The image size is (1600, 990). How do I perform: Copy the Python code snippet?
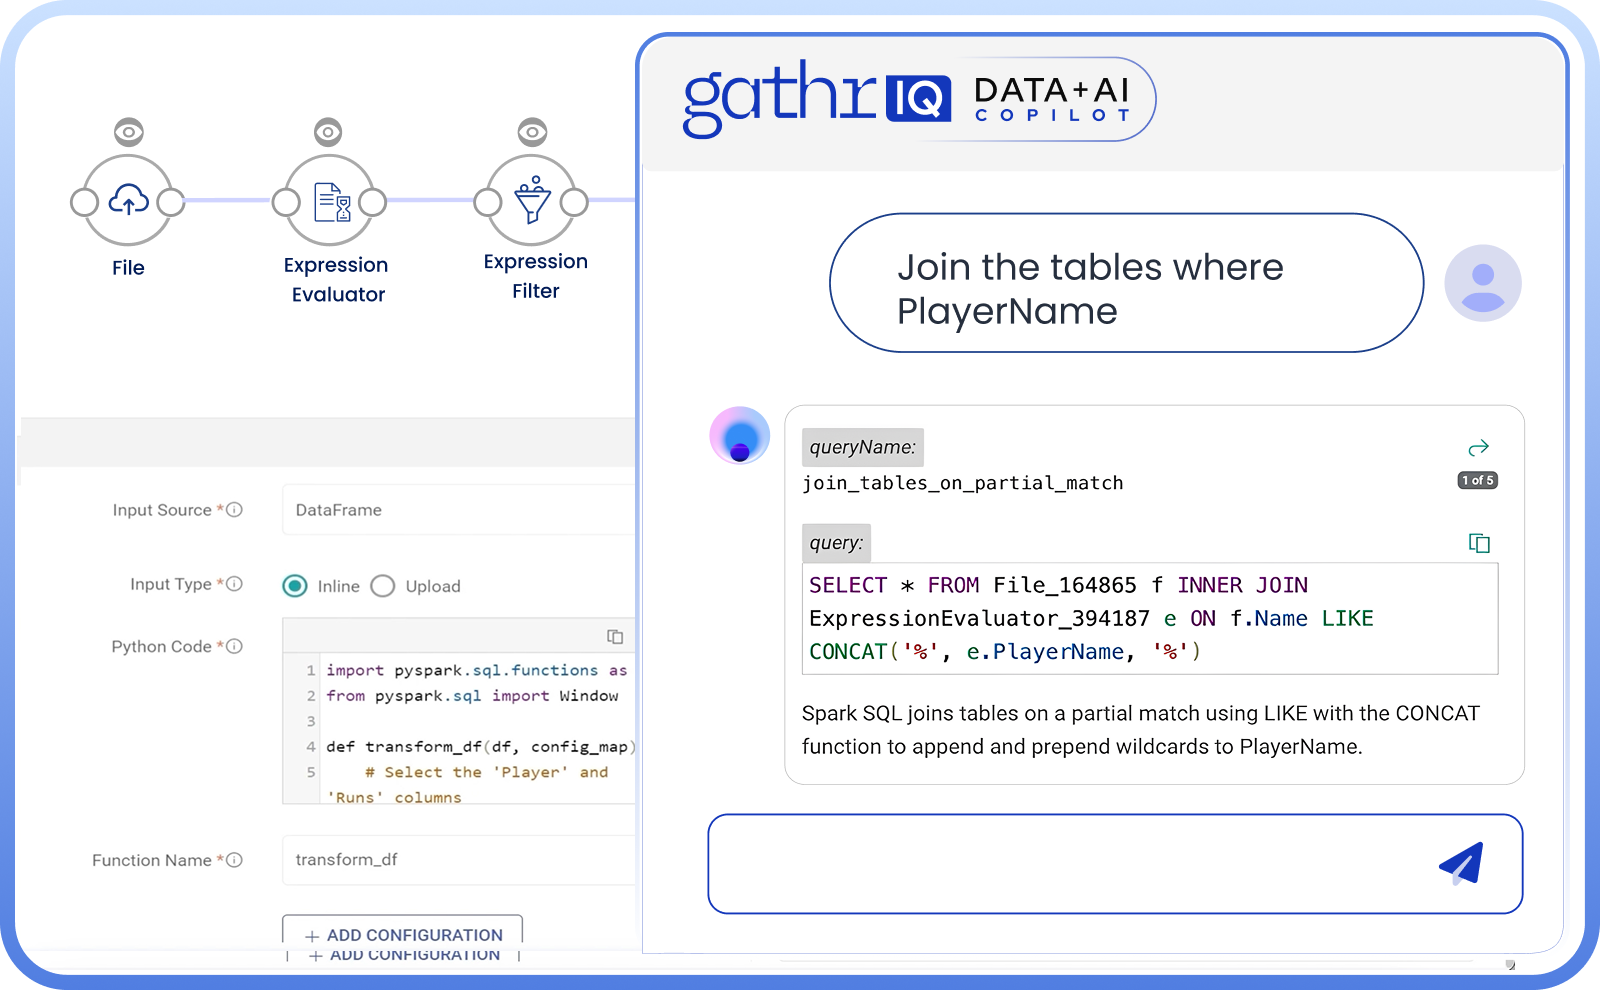click(x=615, y=637)
